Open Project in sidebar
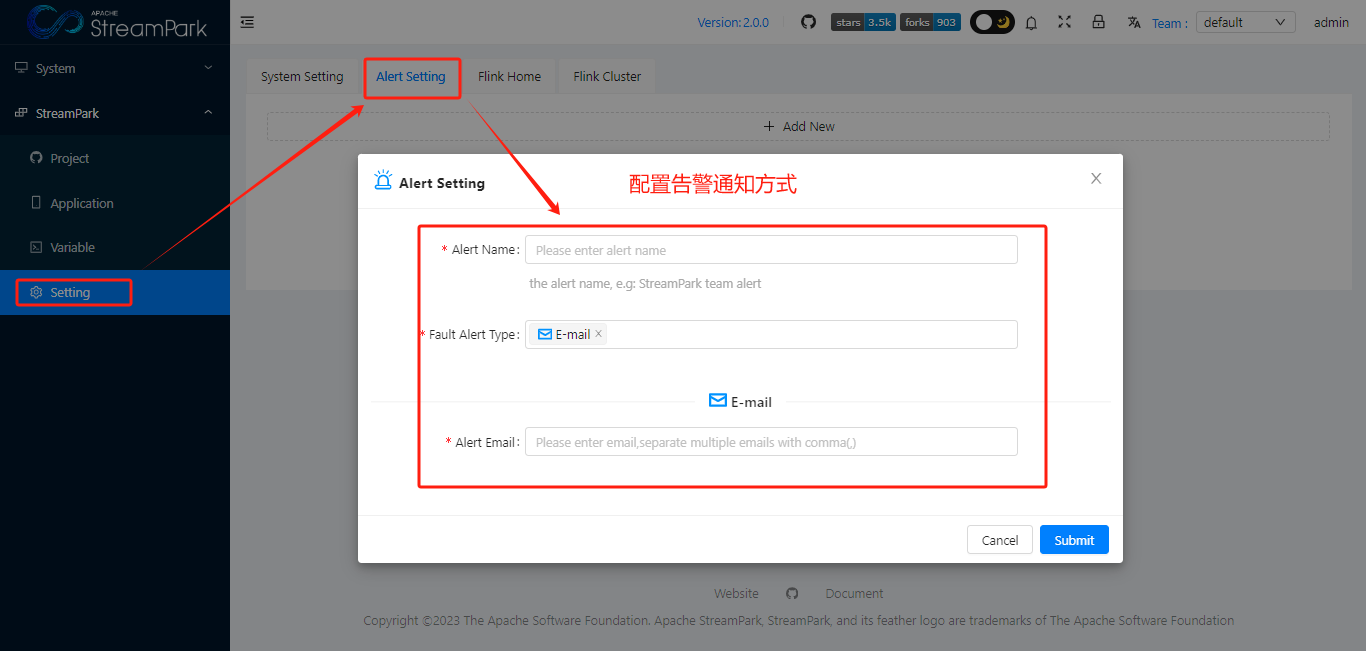The height and width of the screenshot is (651, 1366). (x=115, y=158)
